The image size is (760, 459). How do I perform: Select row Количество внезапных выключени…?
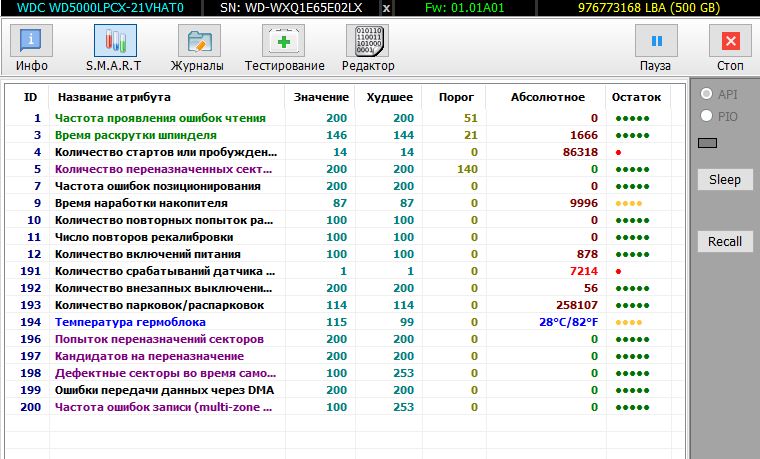(345, 288)
